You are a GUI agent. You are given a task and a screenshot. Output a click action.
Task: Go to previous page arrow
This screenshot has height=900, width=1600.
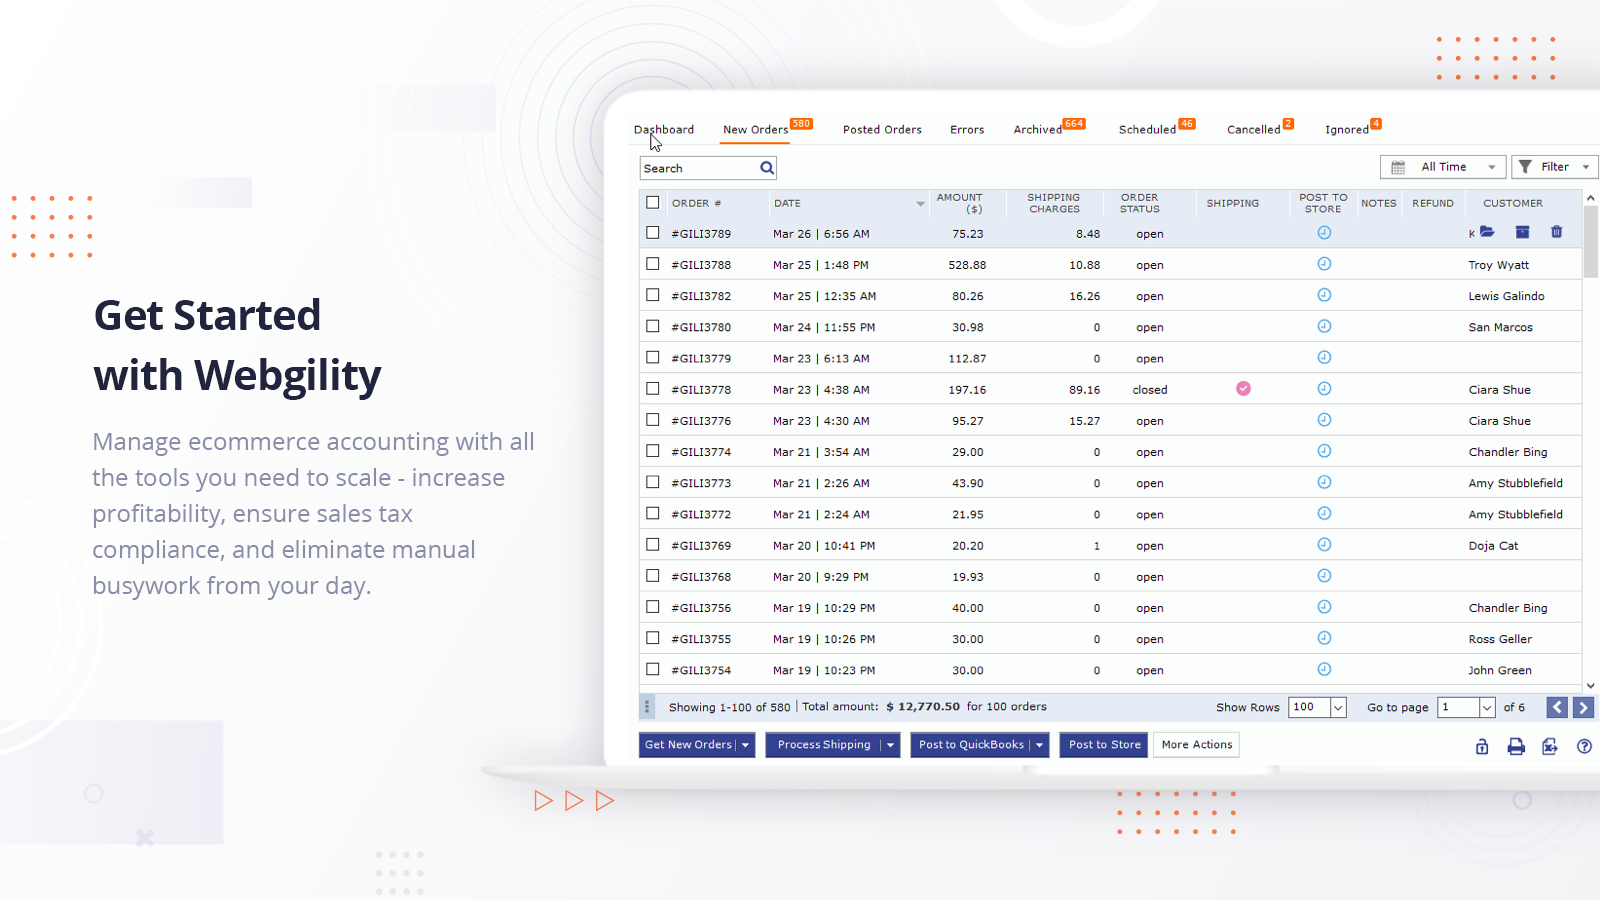pyautogui.click(x=1557, y=707)
